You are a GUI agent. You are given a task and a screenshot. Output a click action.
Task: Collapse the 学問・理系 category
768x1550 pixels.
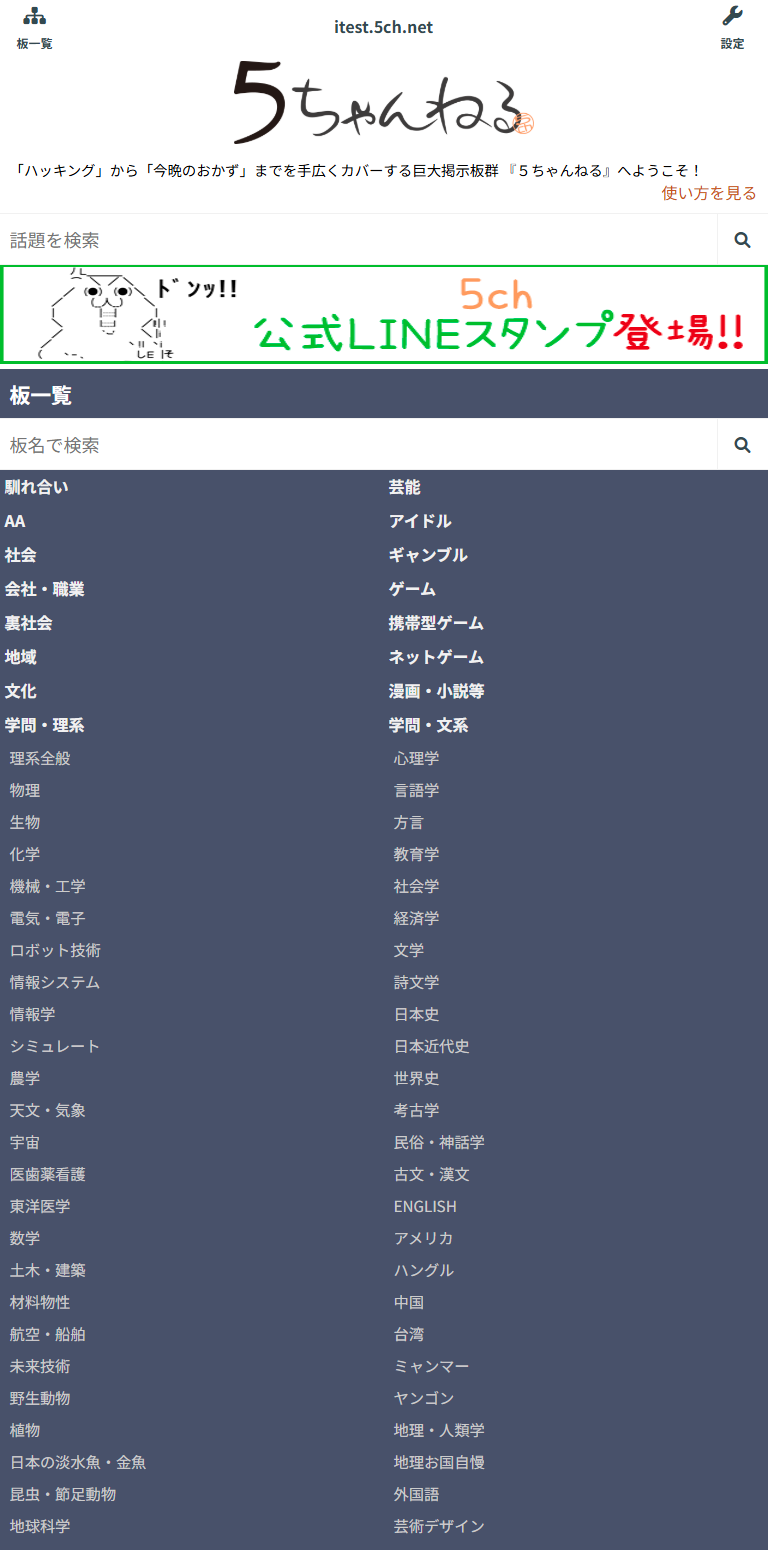coord(45,725)
